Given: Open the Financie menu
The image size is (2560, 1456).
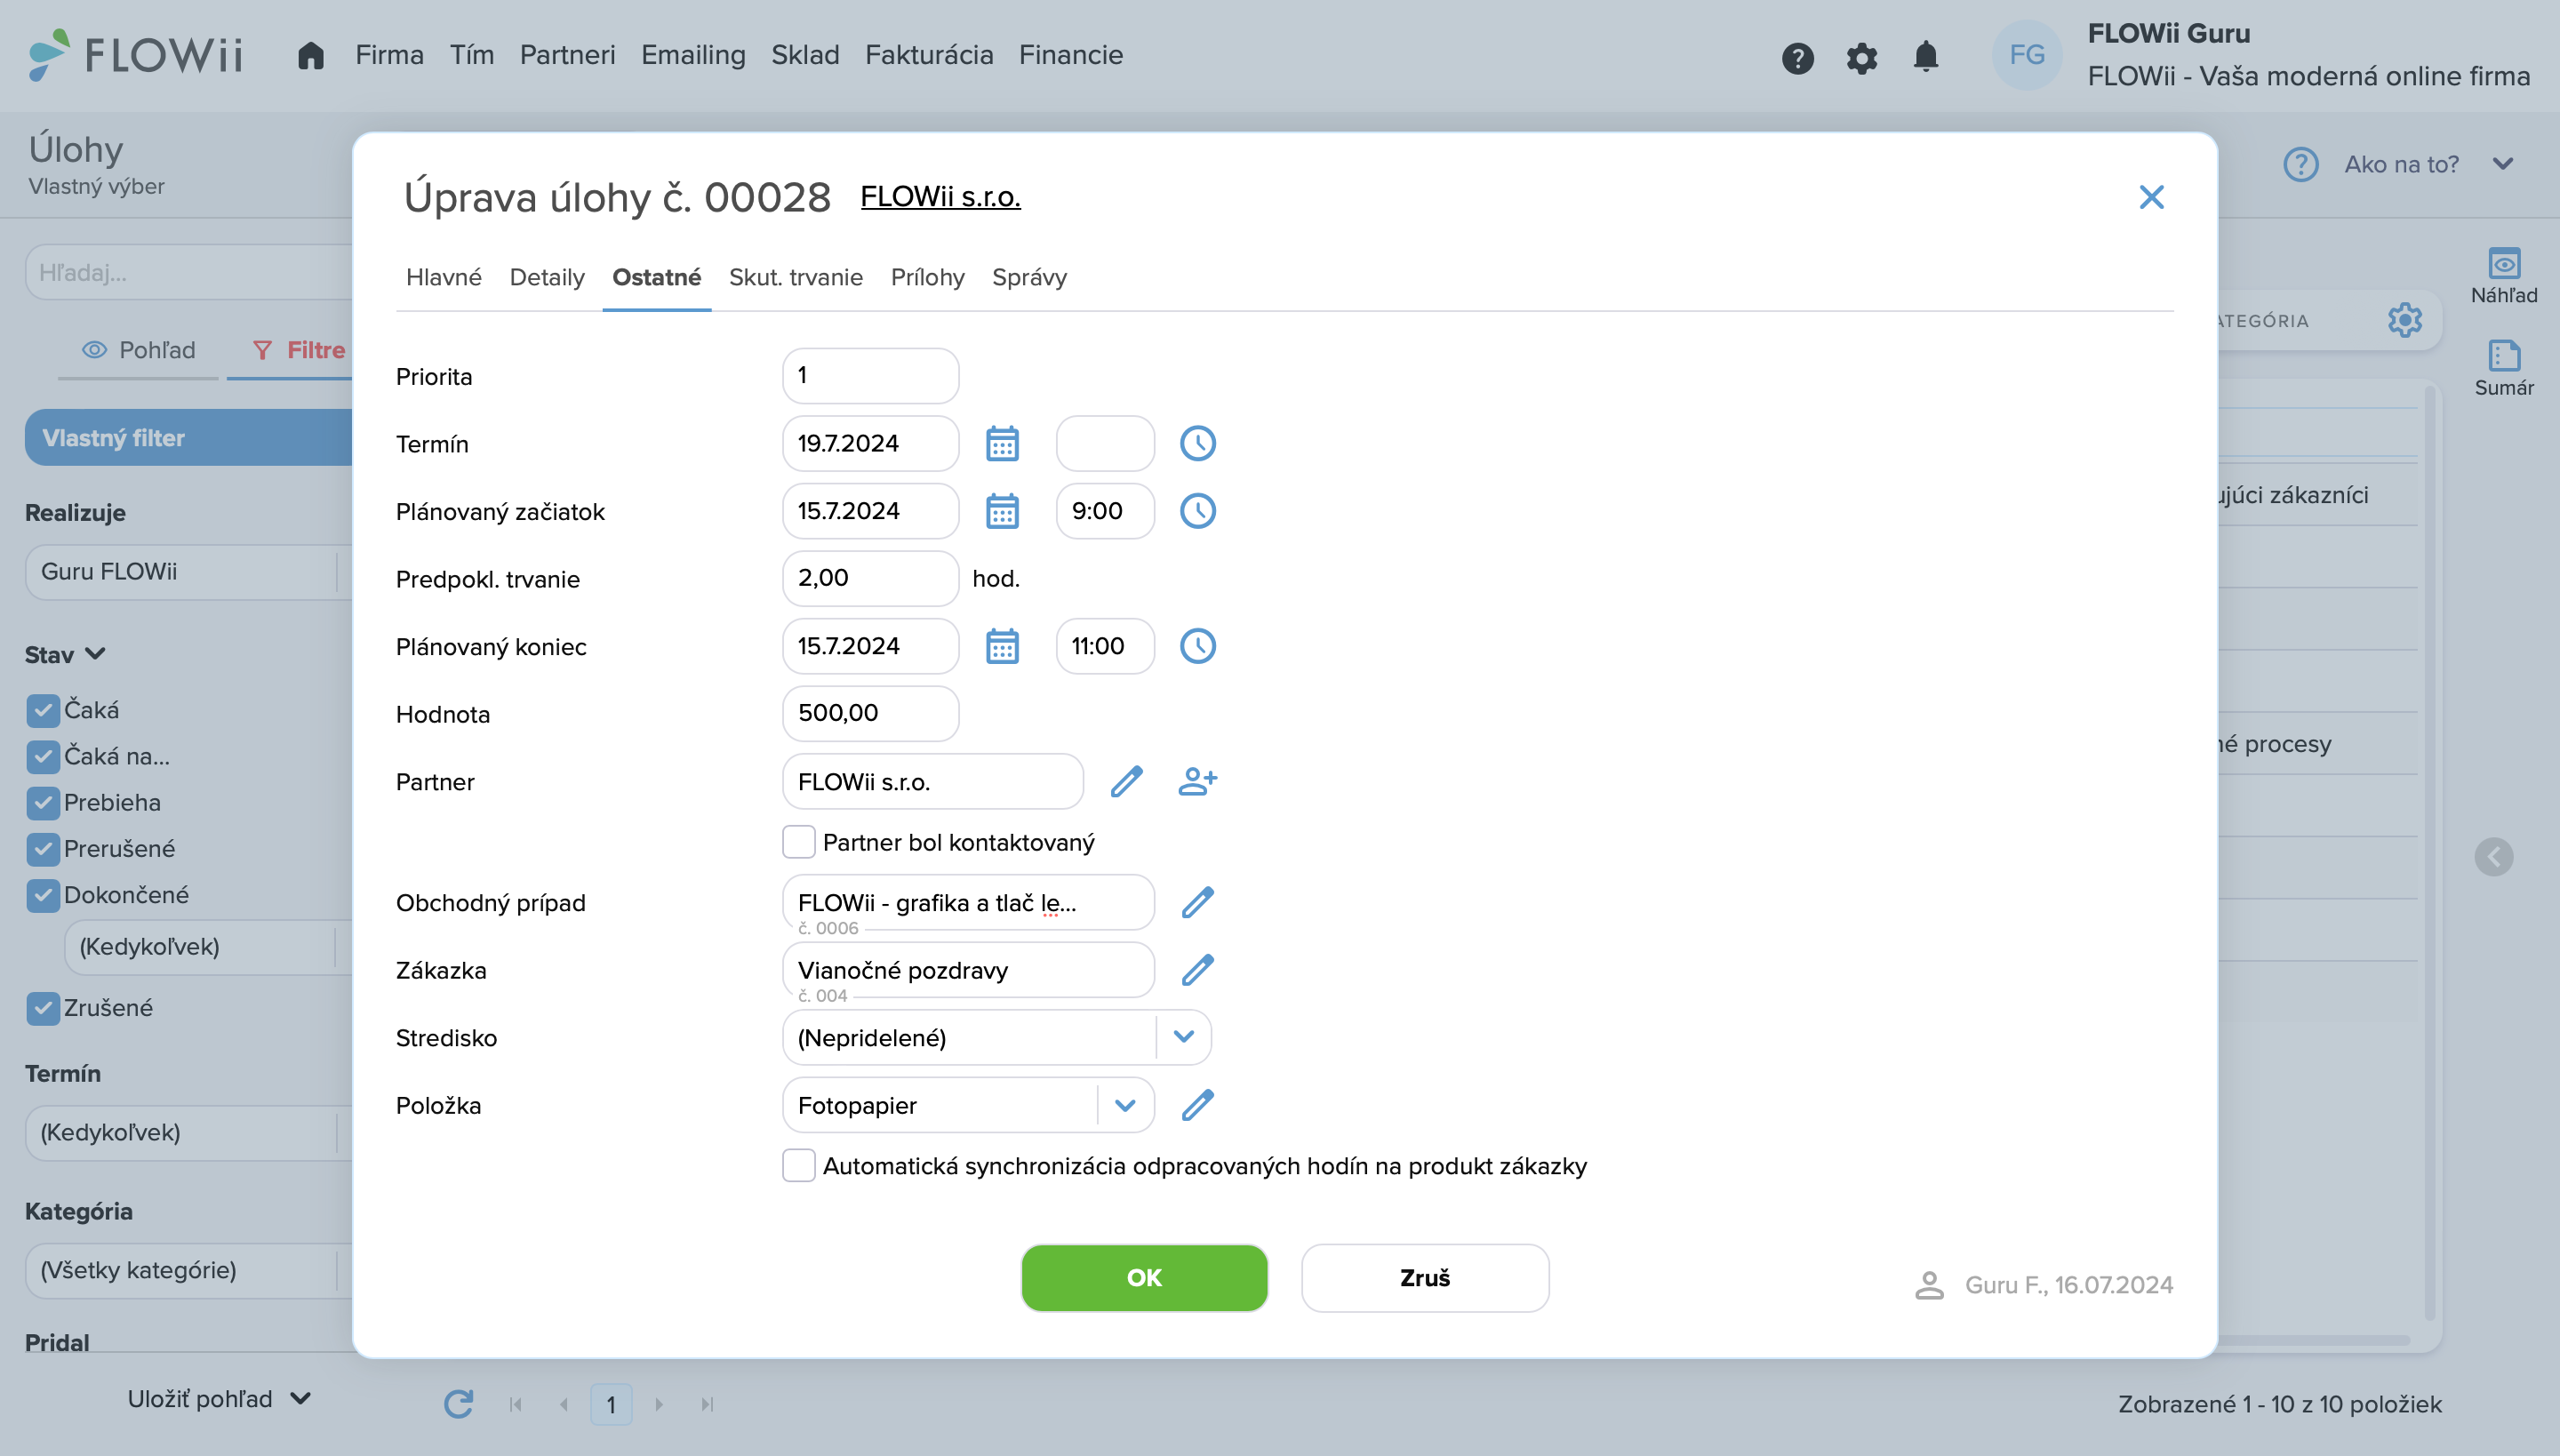Looking at the screenshot, I should 1071,55.
